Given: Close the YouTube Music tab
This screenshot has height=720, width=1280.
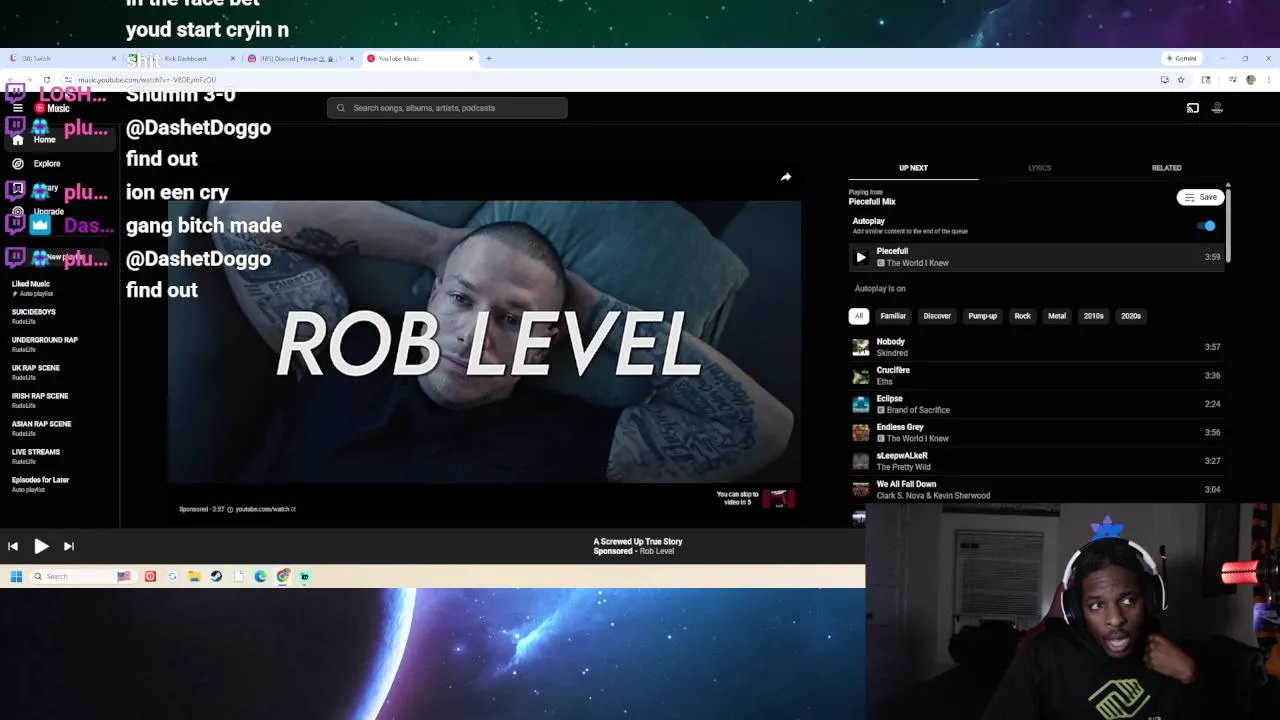Looking at the screenshot, I should pyautogui.click(x=471, y=58).
